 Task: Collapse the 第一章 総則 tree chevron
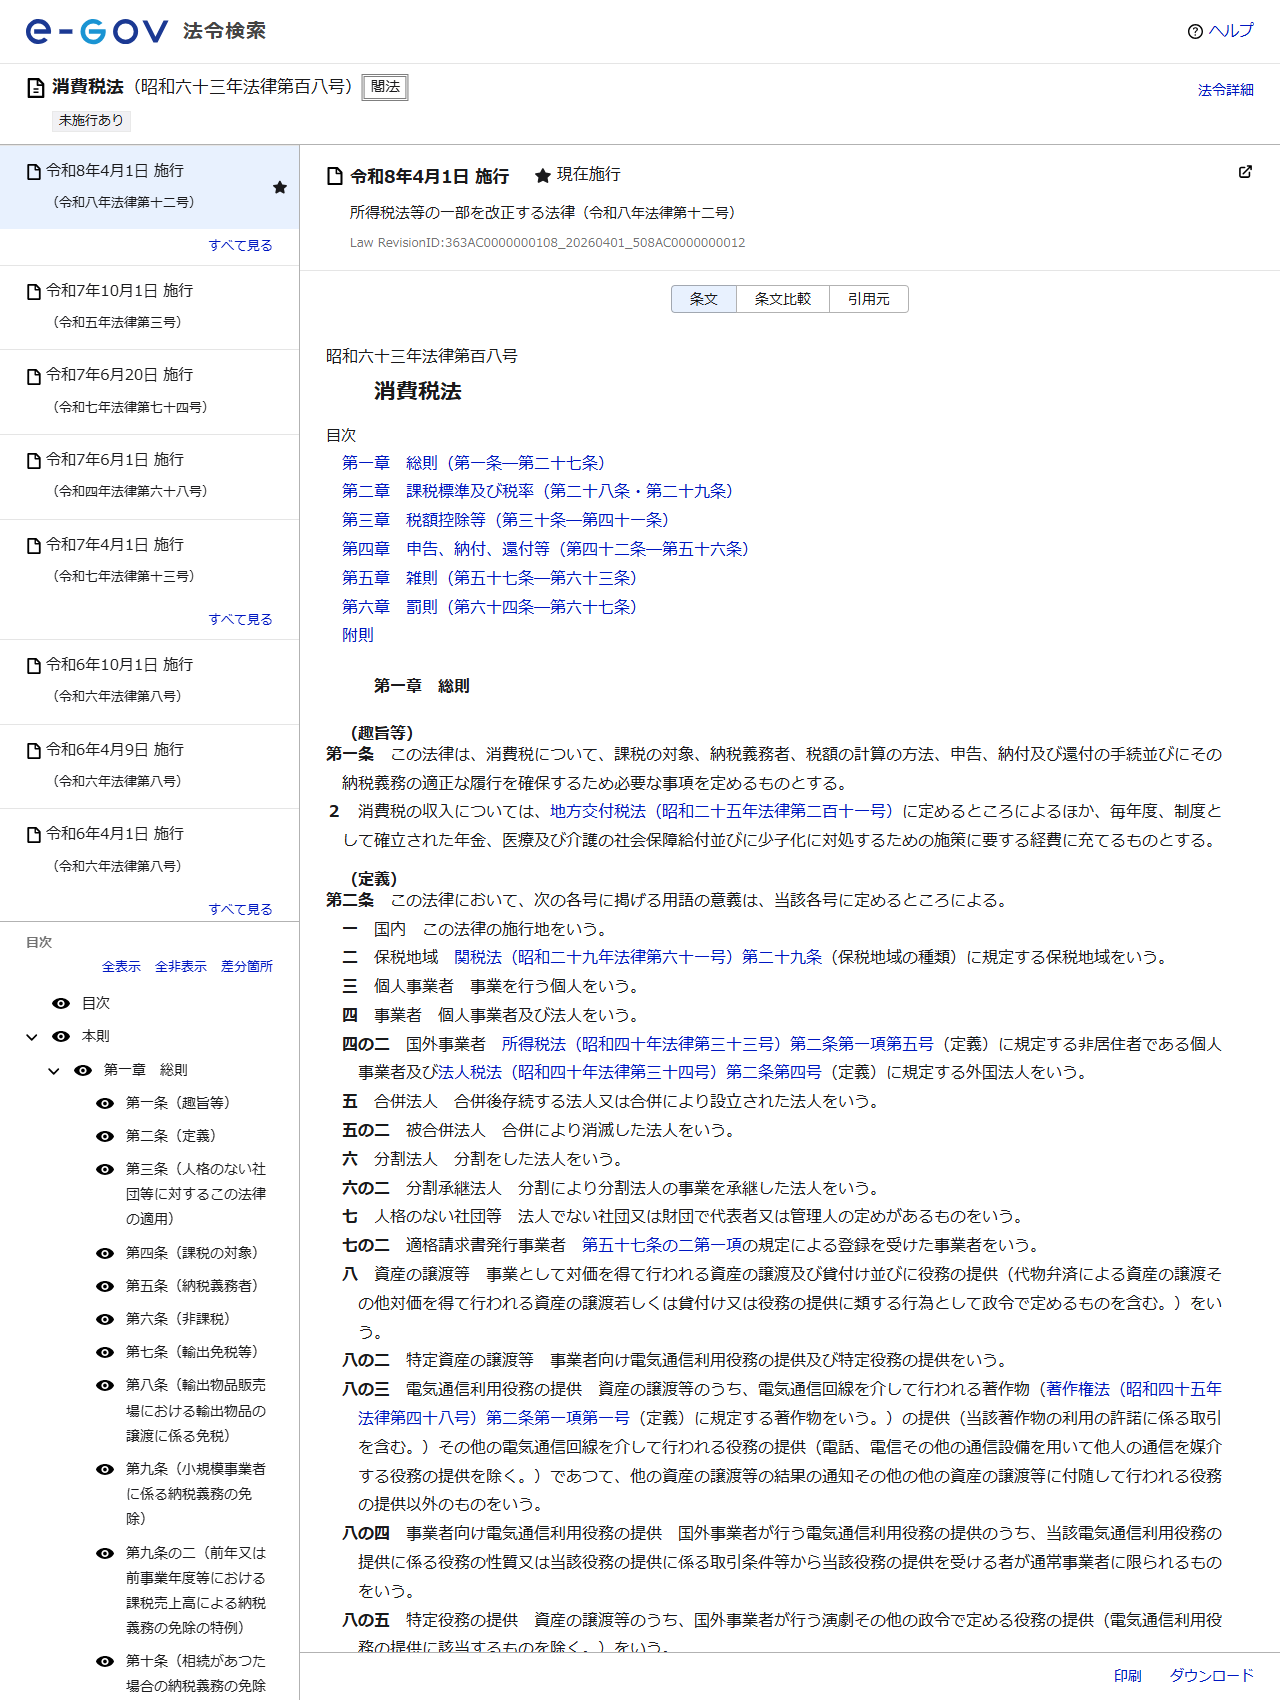coord(54,1070)
